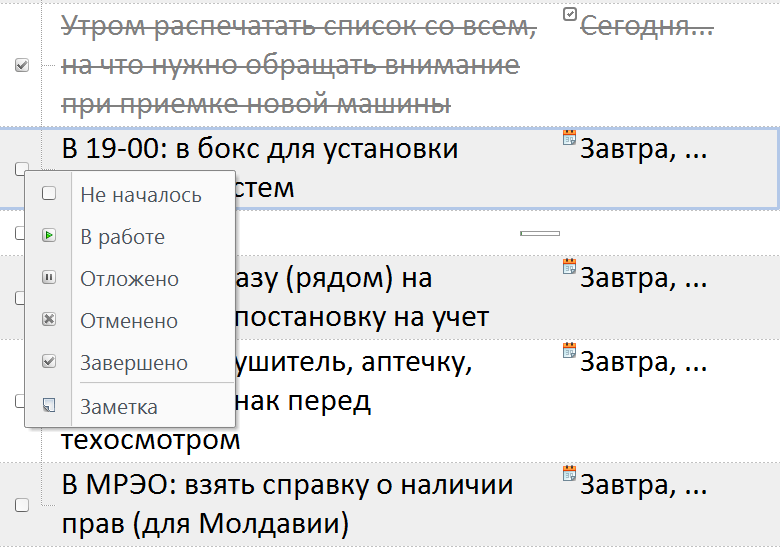780x554 pixels.
Task: Click the green play icon for "В работе"
Action: click(49, 237)
